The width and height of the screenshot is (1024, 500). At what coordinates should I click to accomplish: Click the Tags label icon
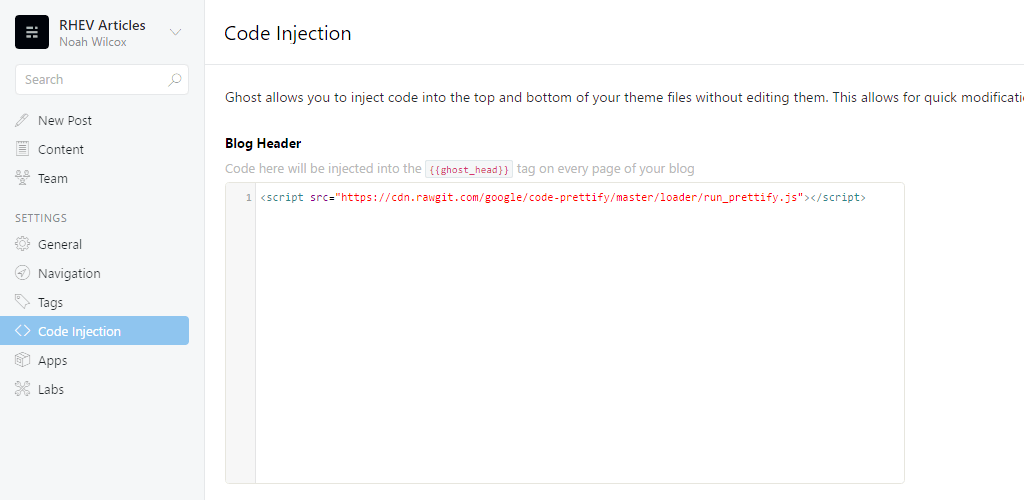point(22,302)
